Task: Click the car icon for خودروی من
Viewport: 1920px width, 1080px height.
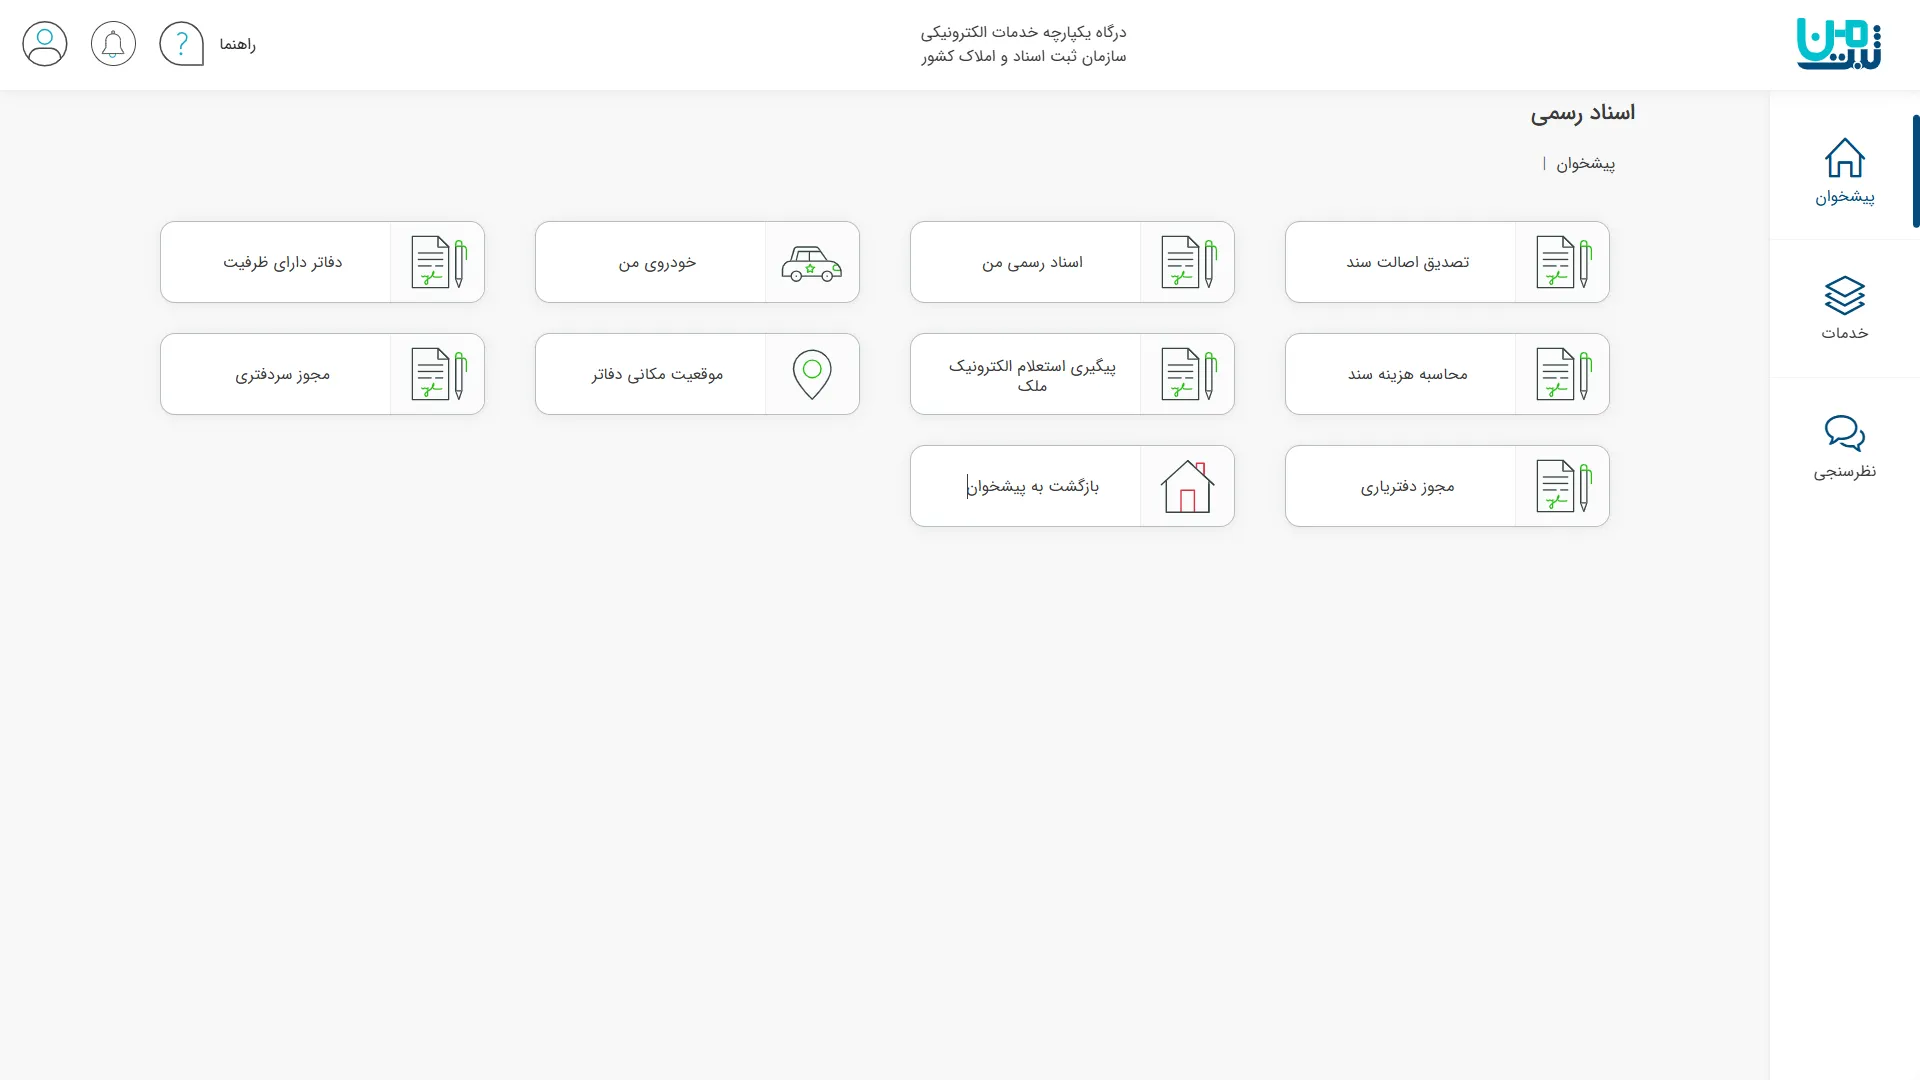Action: click(x=811, y=263)
